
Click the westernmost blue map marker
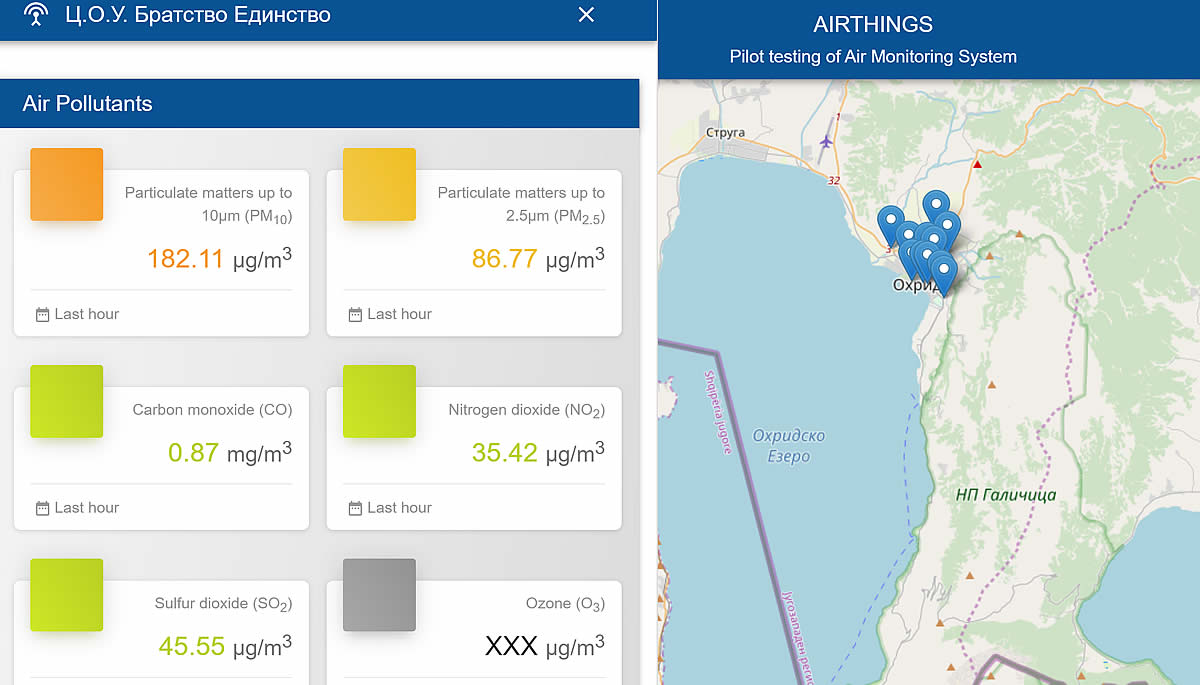[x=890, y=224]
